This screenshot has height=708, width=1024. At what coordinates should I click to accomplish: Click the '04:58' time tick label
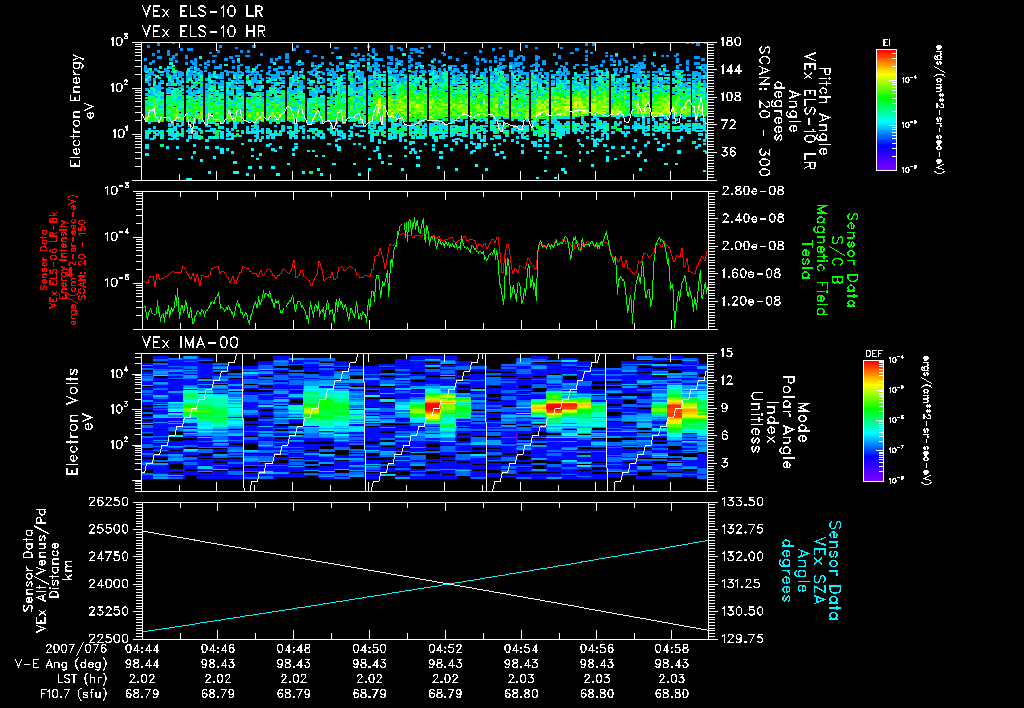(672, 649)
